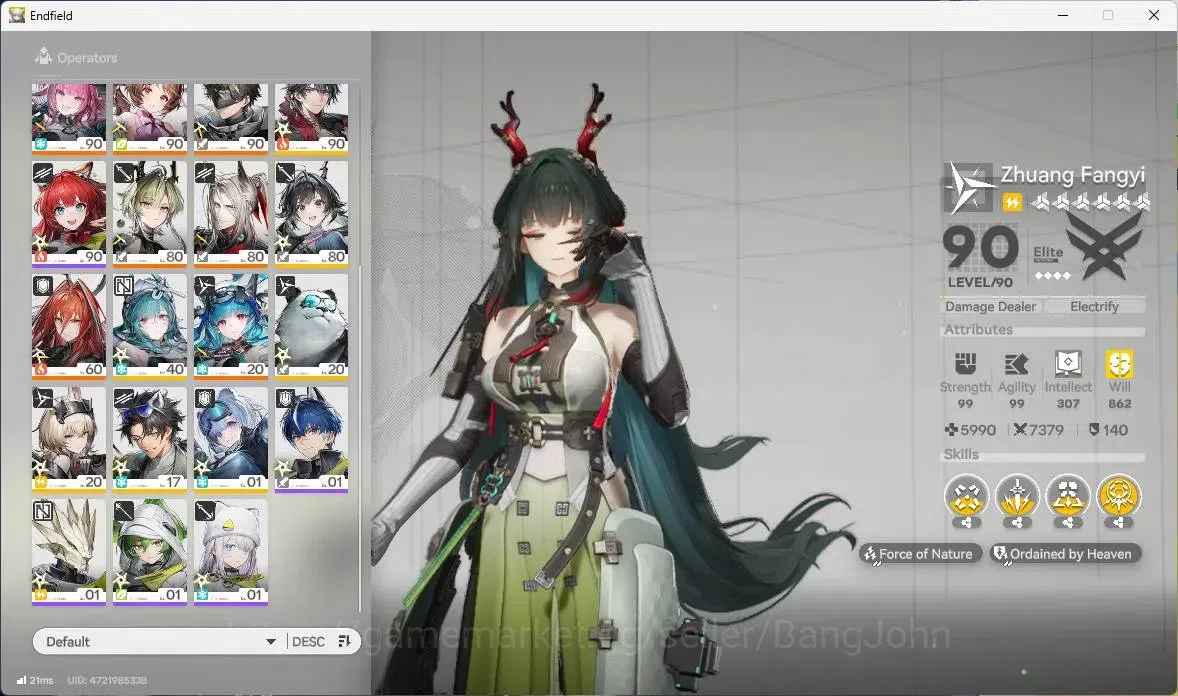
Task: Select the white-haired bear-hat level 01 operator
Action: coord(231,552)
